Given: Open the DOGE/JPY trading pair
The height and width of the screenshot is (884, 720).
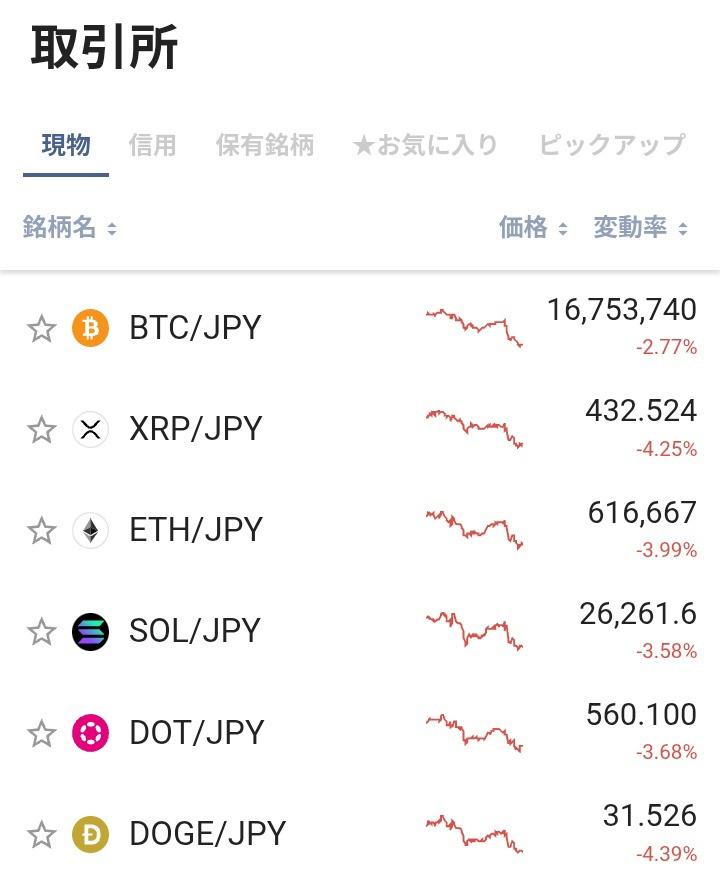Looking at the screenshot, I should tap(207, 834).
